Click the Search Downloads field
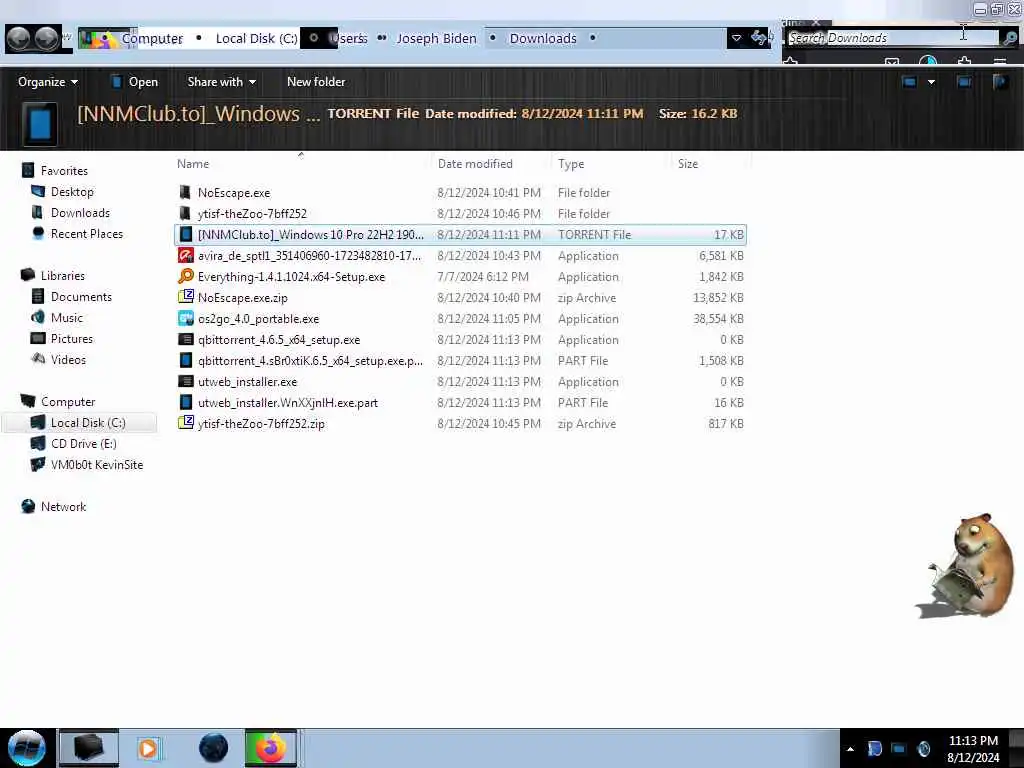 892,38
